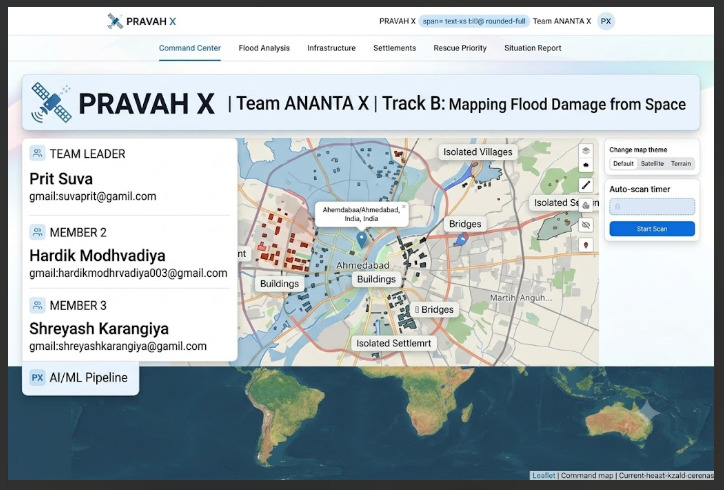The width and height of the screenshot is (724, 490).
Task: View the Situation Report tab
Action: click(533, 48)
